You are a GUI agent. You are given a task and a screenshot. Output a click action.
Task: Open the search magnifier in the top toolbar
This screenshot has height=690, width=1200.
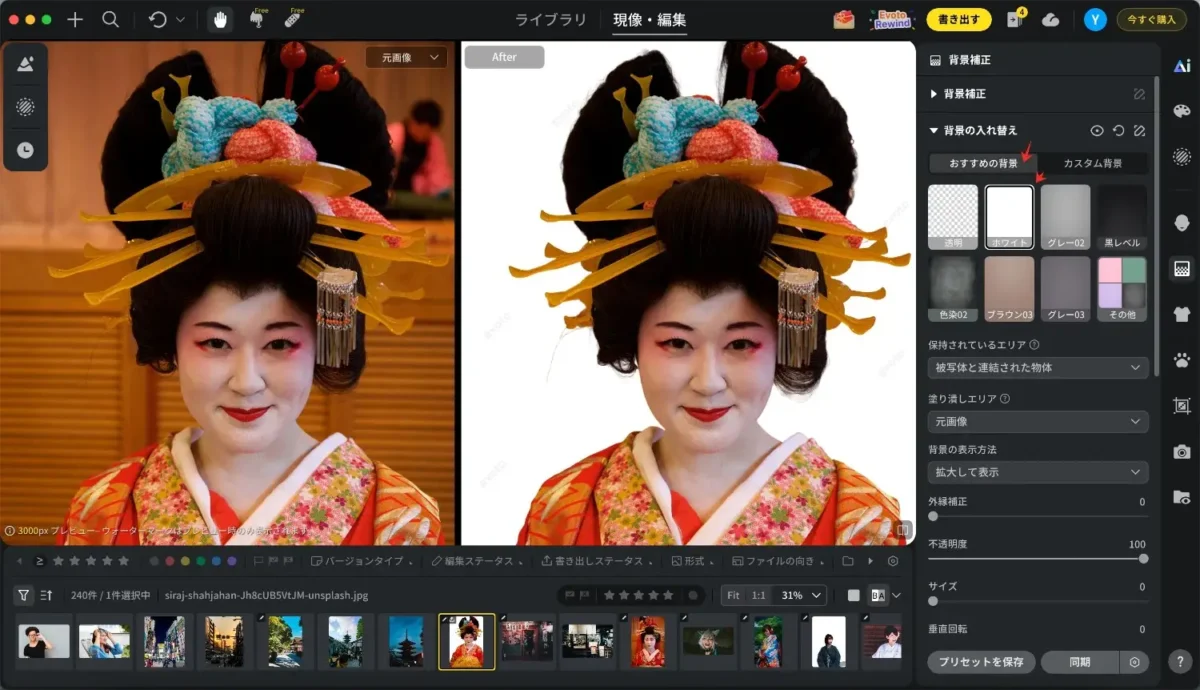[111, 19]
